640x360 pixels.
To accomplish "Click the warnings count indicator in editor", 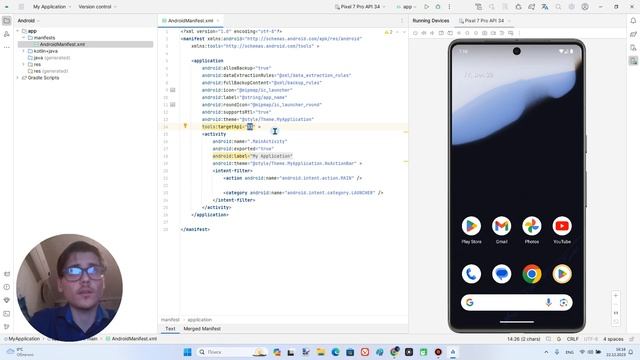I will [388, 32].
